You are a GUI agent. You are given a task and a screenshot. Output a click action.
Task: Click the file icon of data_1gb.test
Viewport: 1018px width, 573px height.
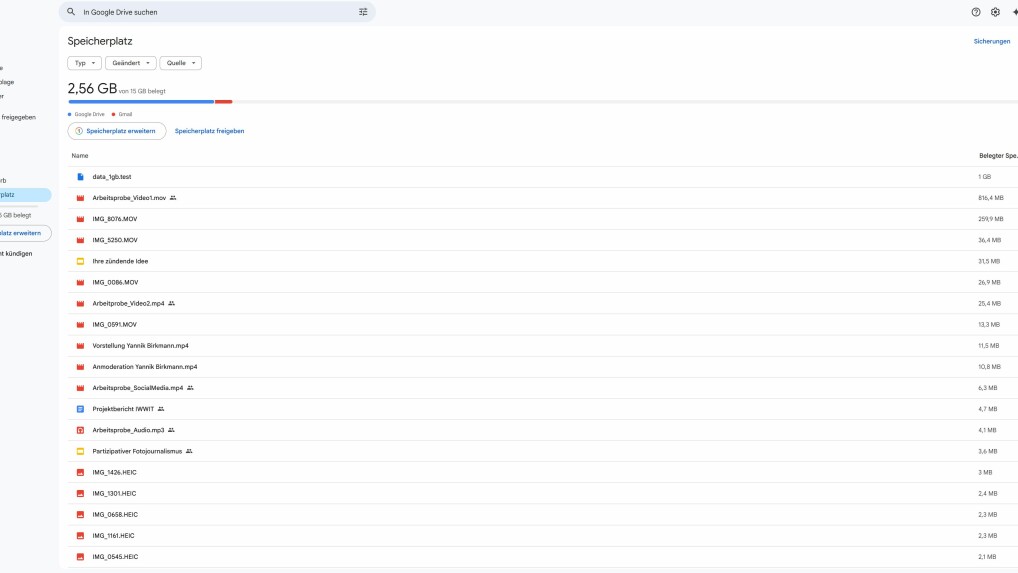(x=81, y=177)
